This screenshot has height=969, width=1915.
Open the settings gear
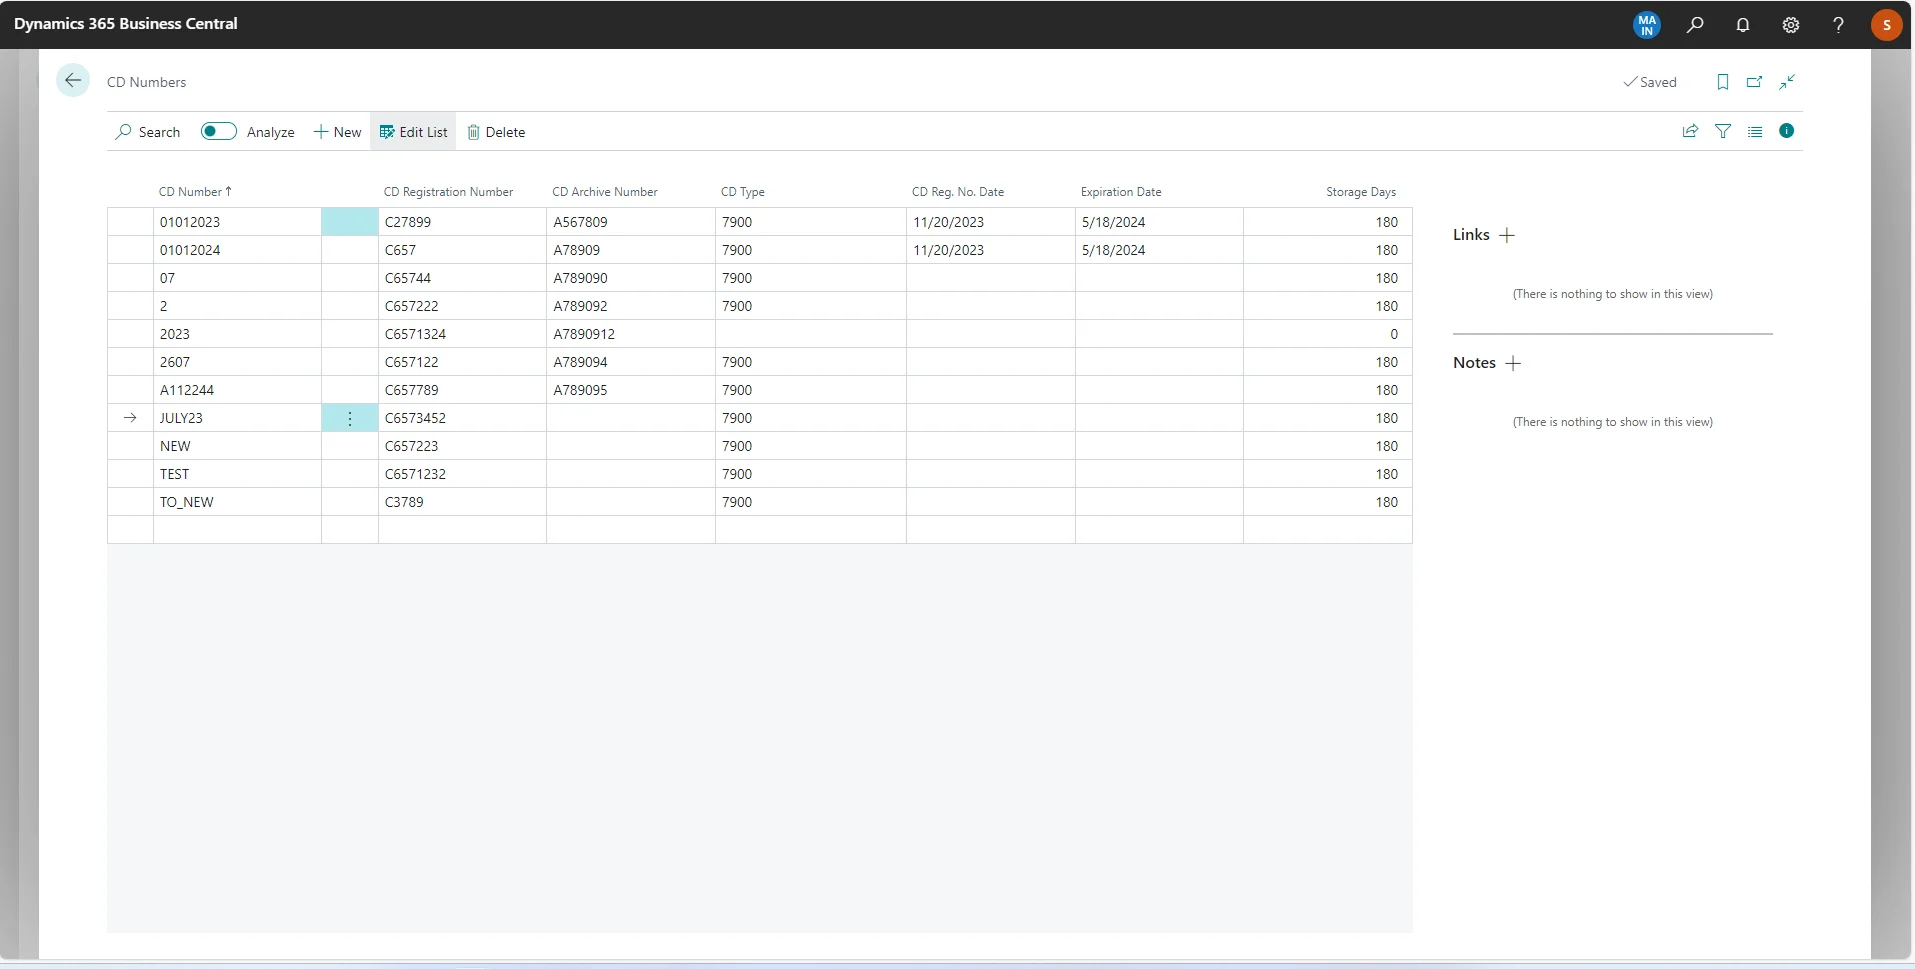[1791, 25]
